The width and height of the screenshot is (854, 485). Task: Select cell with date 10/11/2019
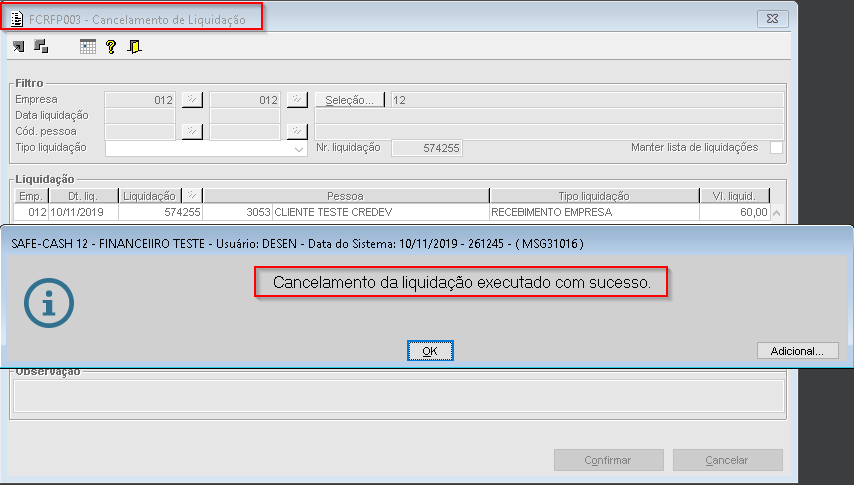(x=83, y=212)
